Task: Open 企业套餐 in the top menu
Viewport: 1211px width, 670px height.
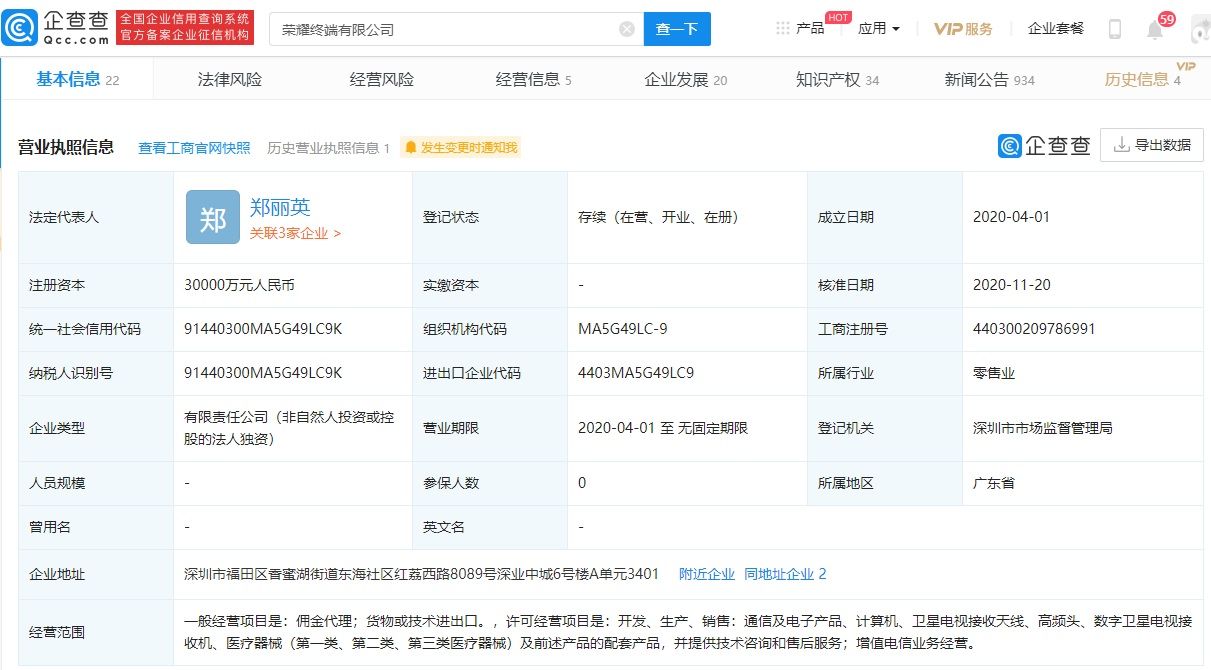Action: 1056,27
